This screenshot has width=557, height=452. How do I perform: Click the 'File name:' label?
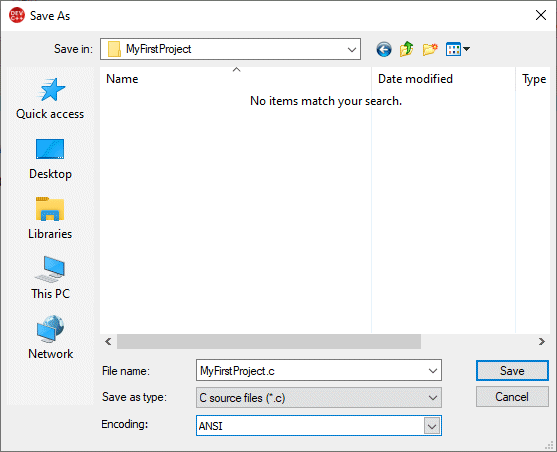coord(126,371)
